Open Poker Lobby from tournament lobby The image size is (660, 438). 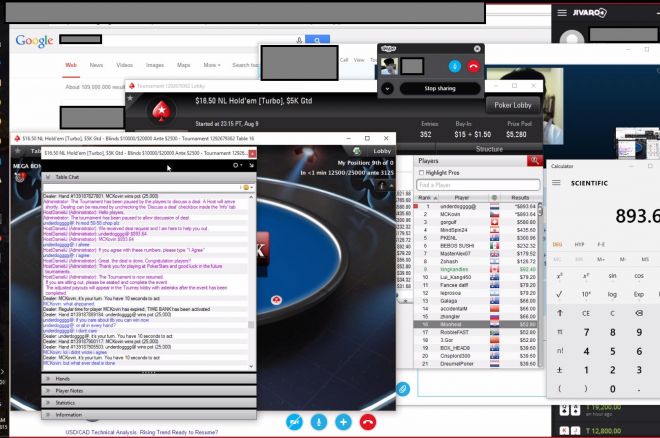(513, 105)
